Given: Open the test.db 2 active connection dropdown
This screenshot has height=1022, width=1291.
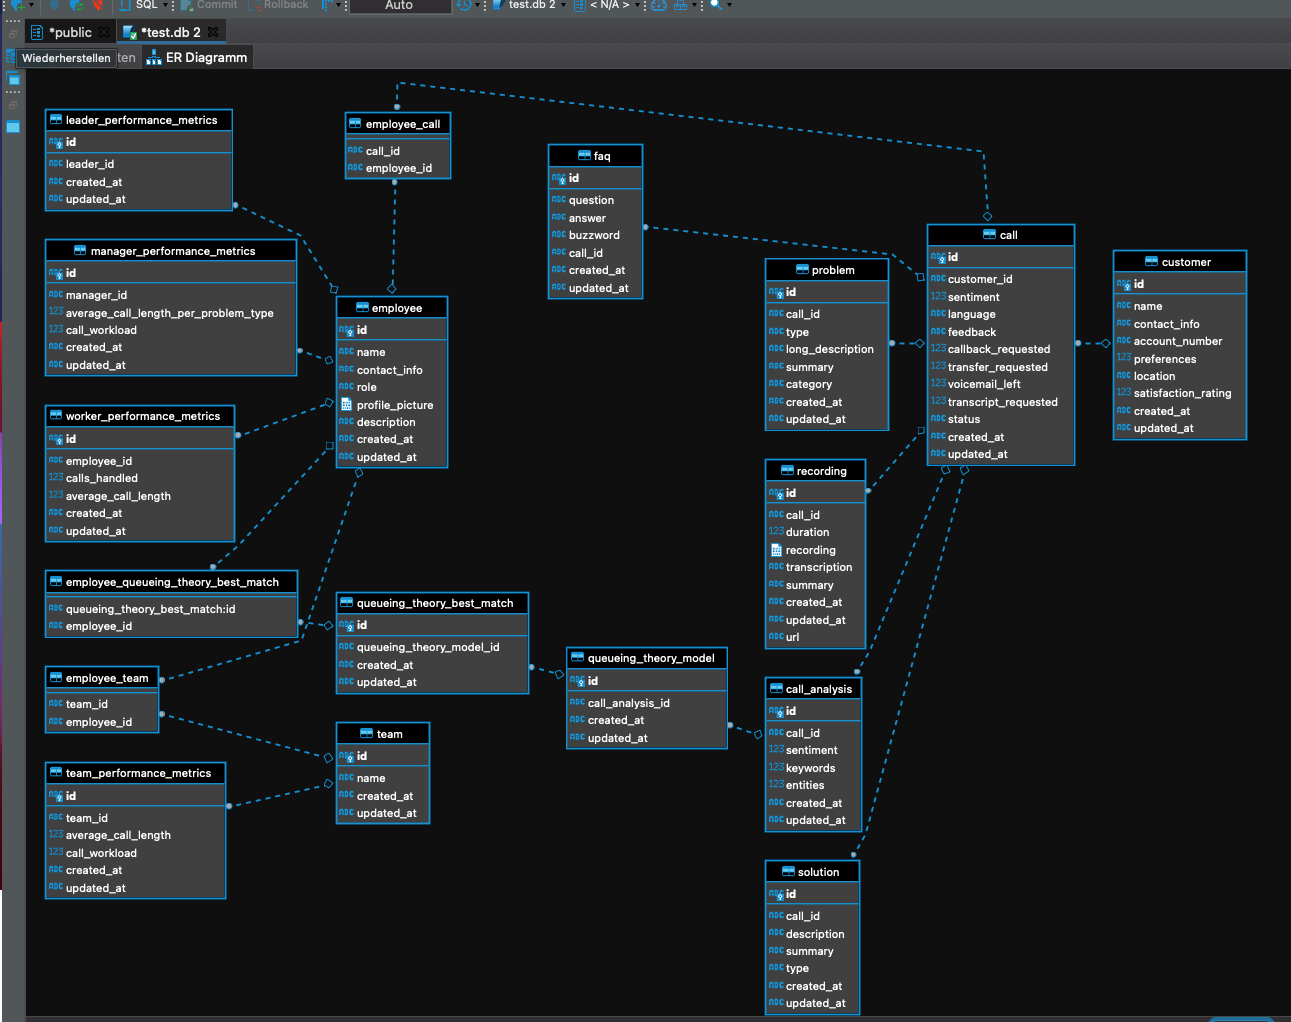Looking at the screenshot, I should pos(530,5).
